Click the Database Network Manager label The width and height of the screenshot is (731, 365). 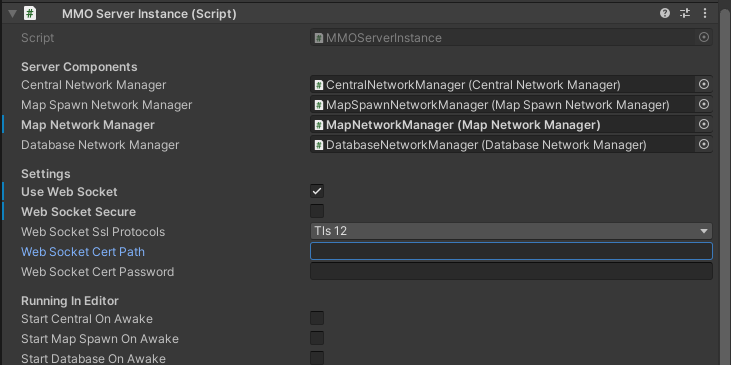[x=100, y=145]
